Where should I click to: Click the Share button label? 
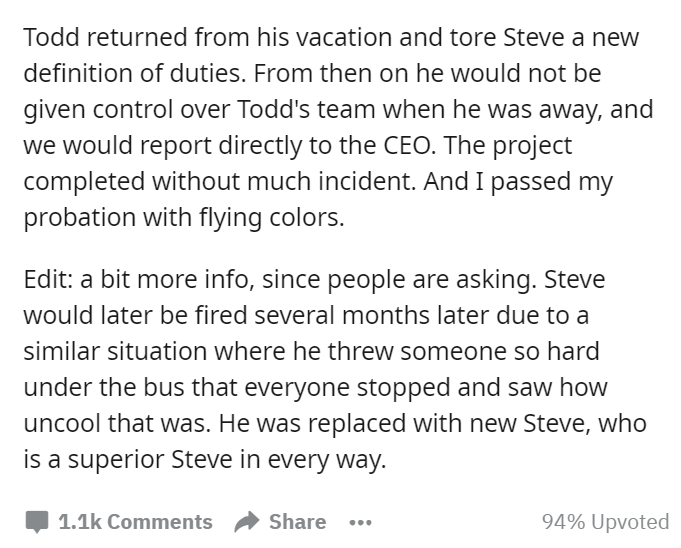(x=298, y=522)
